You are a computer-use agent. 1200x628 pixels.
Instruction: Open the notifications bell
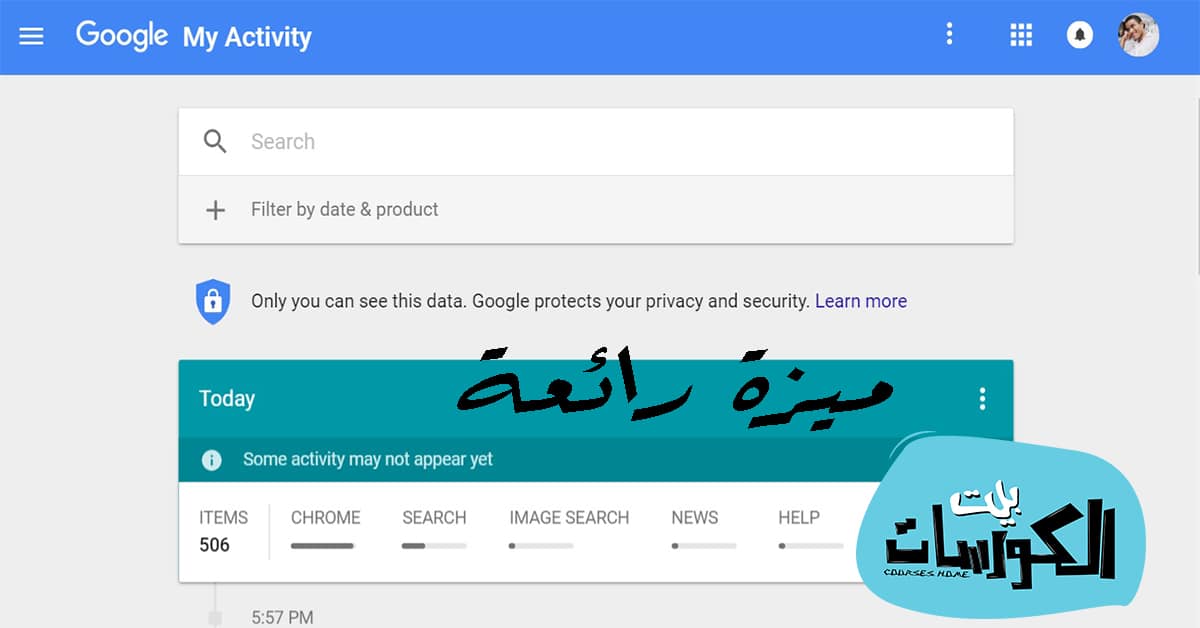[1079, 36]
